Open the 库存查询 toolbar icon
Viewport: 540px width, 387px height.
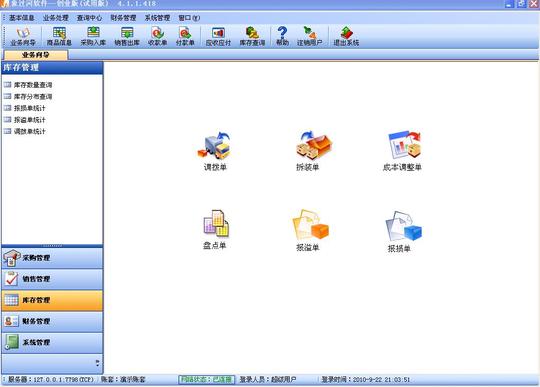252,36
